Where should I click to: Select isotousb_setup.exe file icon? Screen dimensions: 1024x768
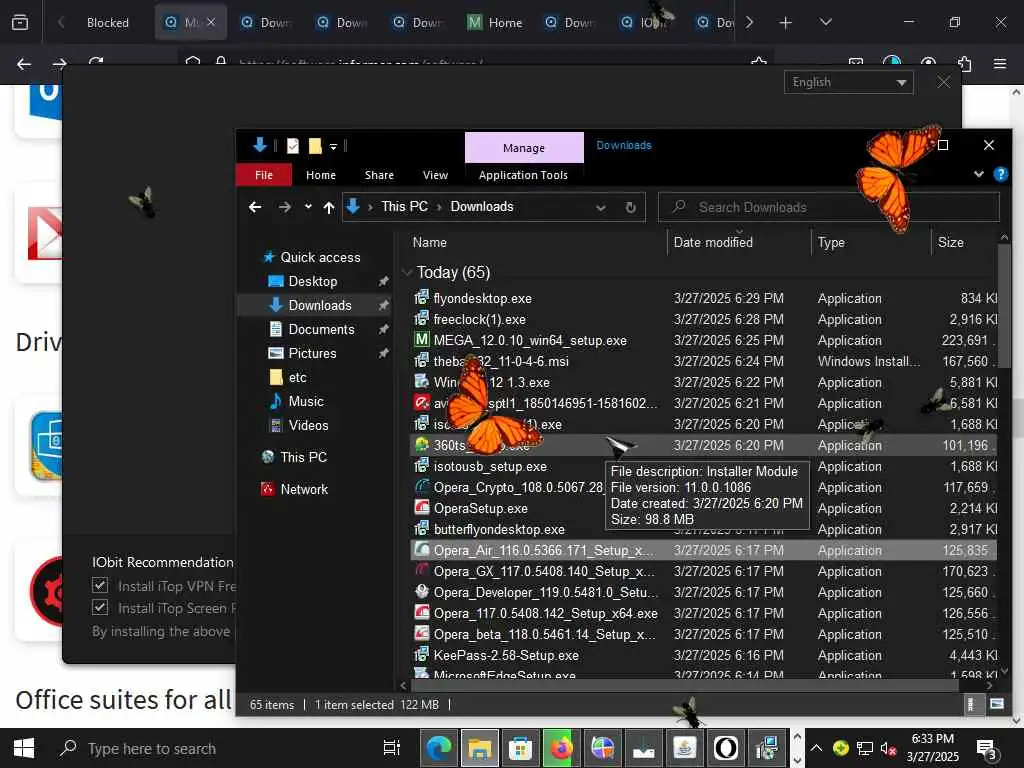422,466
